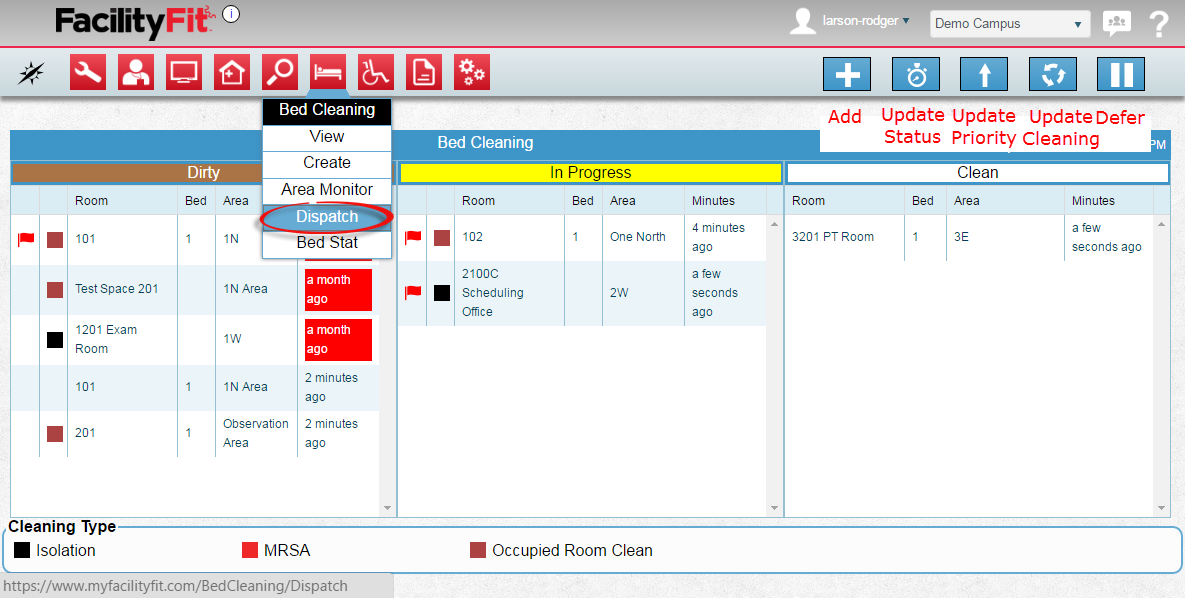Expand the larson-rodger user menu
This screenshot has width=1185, height=598.
point(865,21)
